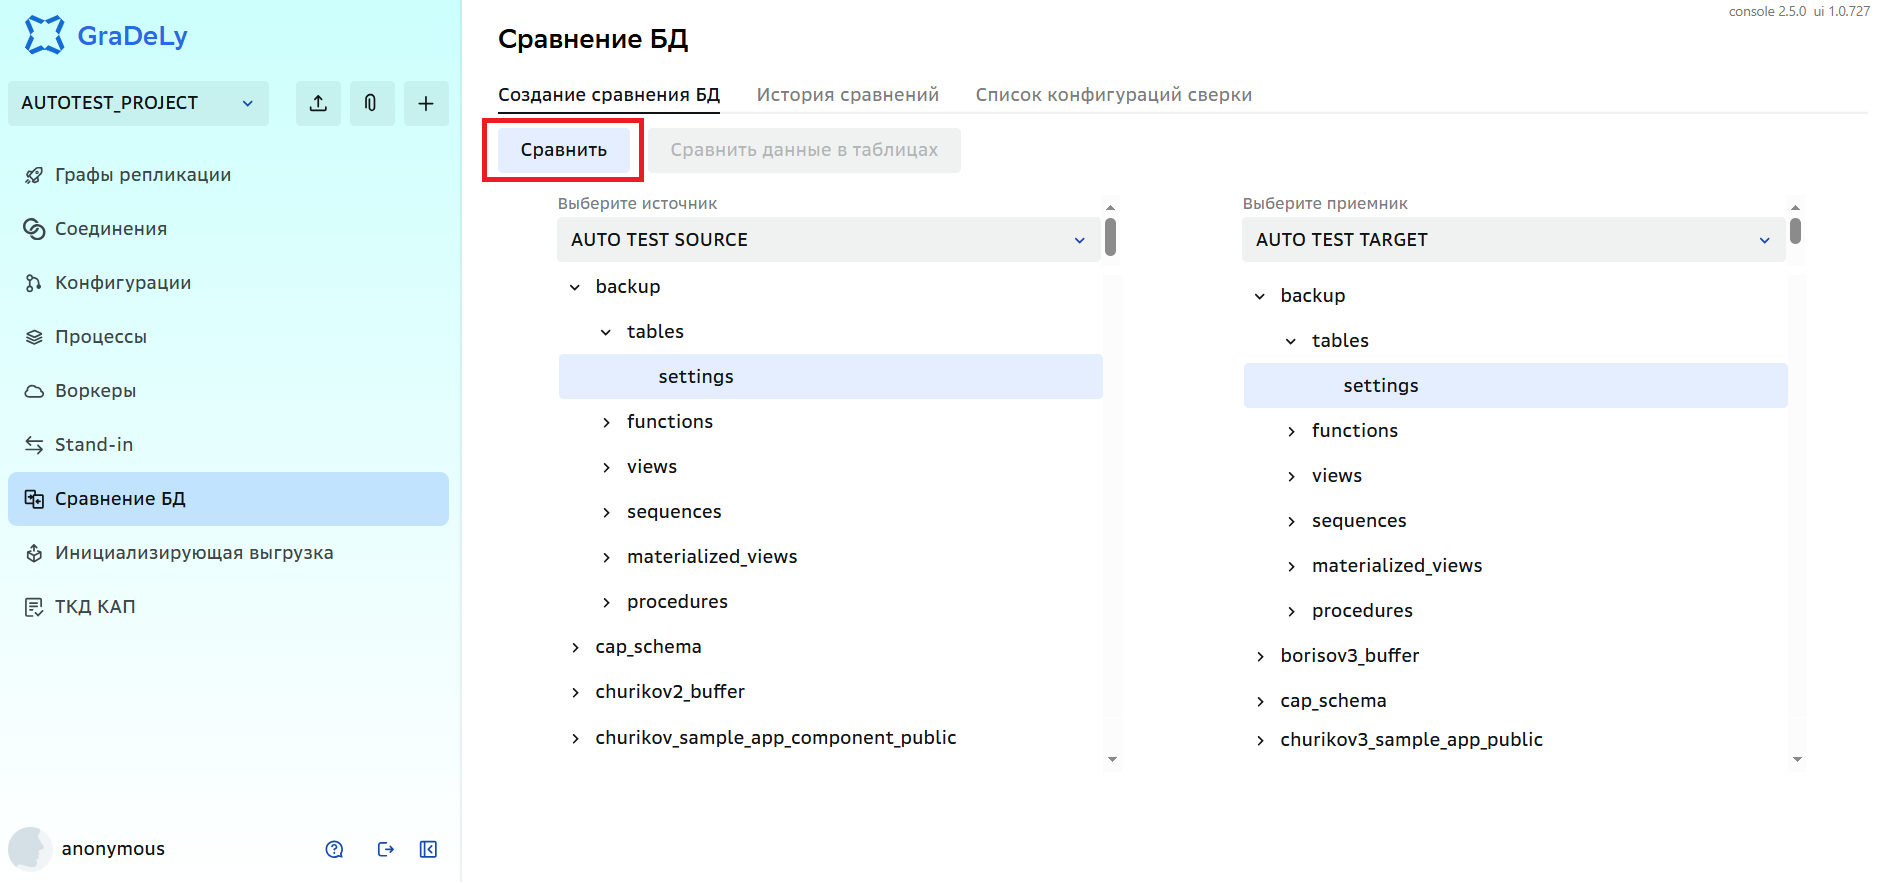The image size is (1888, 884).
Task: Select churikov2_buffer in source tree
Action: pyautogui.click(x=670, y=692)
